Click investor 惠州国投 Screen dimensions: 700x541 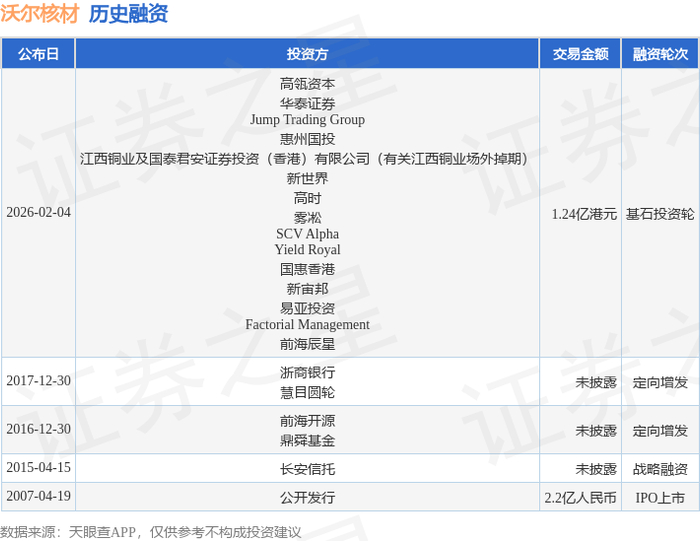click(307, 139)
